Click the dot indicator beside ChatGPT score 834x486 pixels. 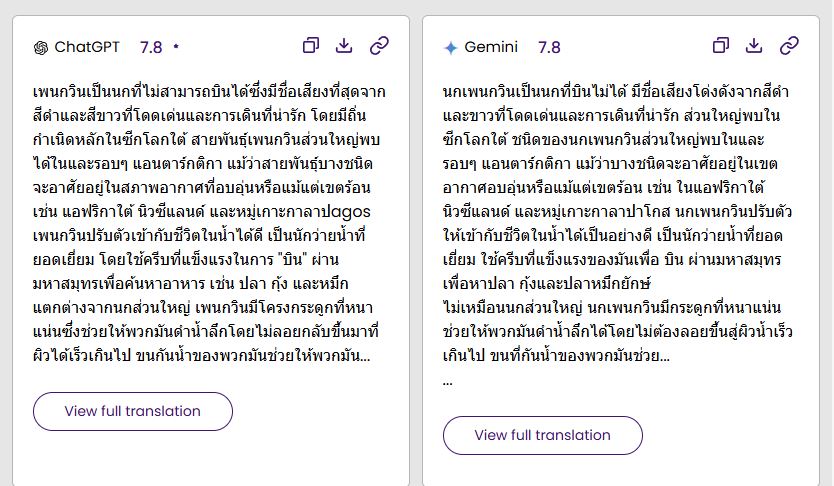tap(176, 47)
